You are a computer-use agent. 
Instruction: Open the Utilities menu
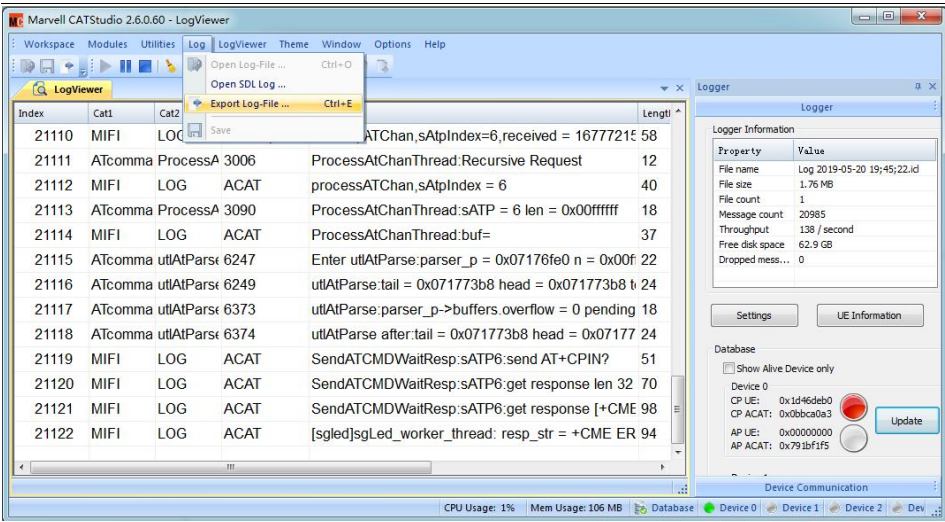pos(158,45)
